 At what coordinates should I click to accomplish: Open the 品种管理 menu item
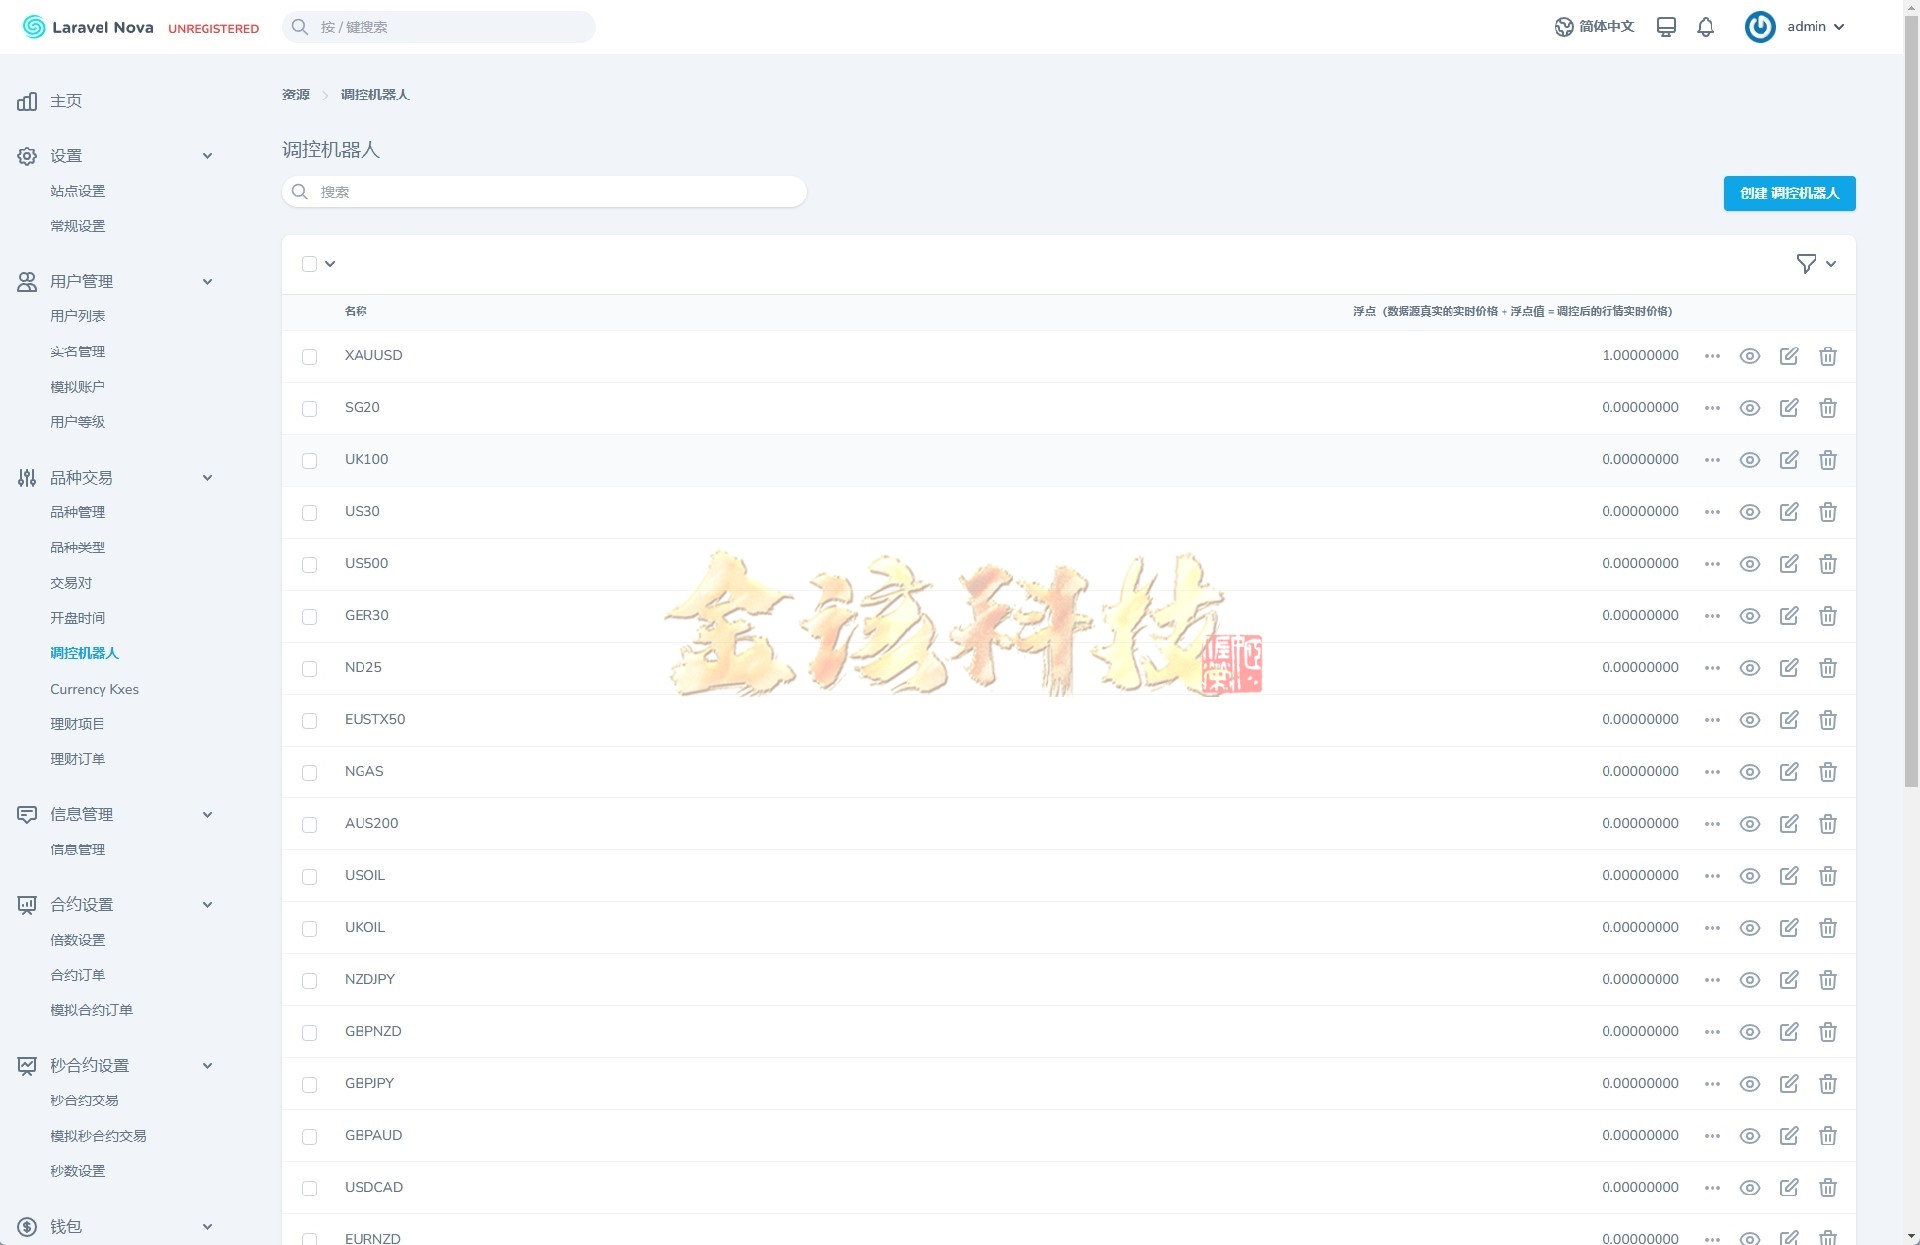tap(77, 512)
